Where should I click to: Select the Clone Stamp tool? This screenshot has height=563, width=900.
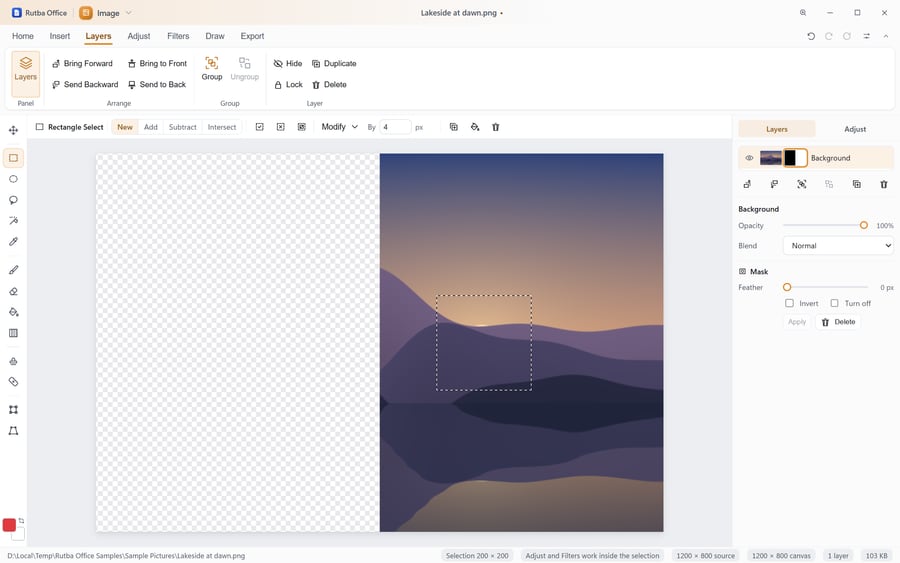(13, 361)
